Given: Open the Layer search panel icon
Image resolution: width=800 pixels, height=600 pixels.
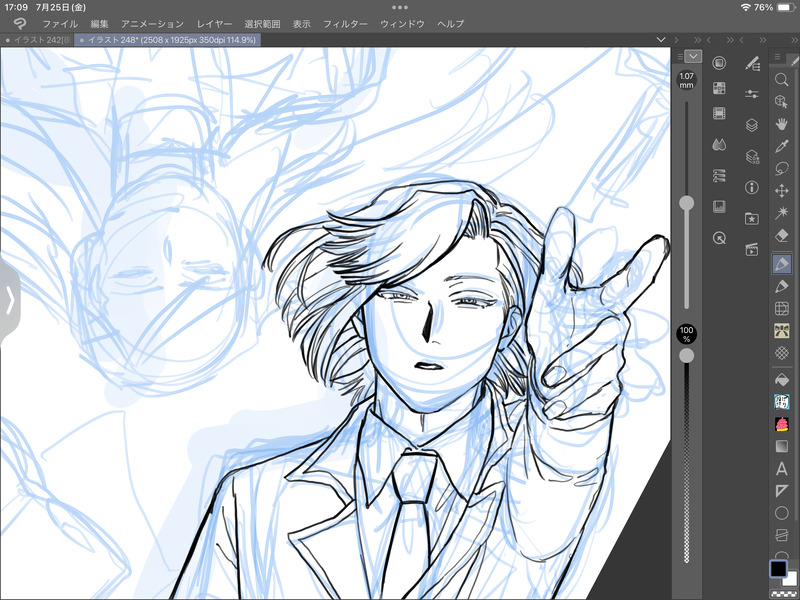Looking at the screenshot, I should pos(752,156).
